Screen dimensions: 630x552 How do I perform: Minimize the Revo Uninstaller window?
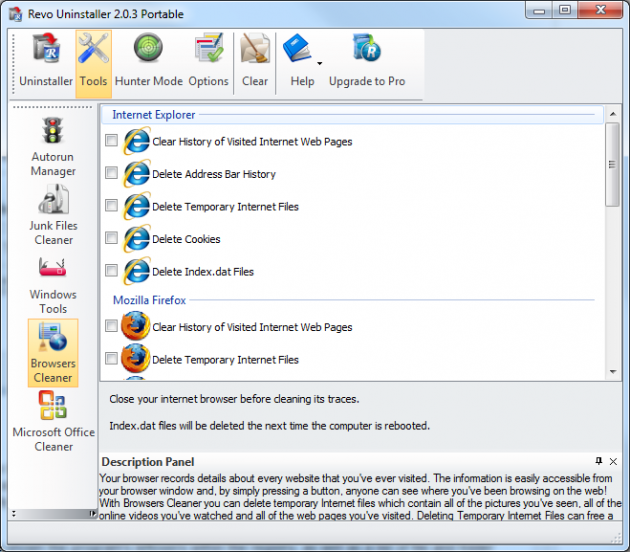pos(539,11)
